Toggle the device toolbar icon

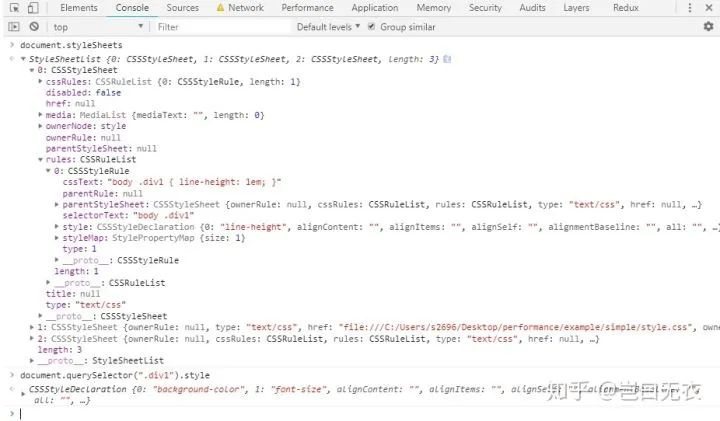tap(33, 8)
